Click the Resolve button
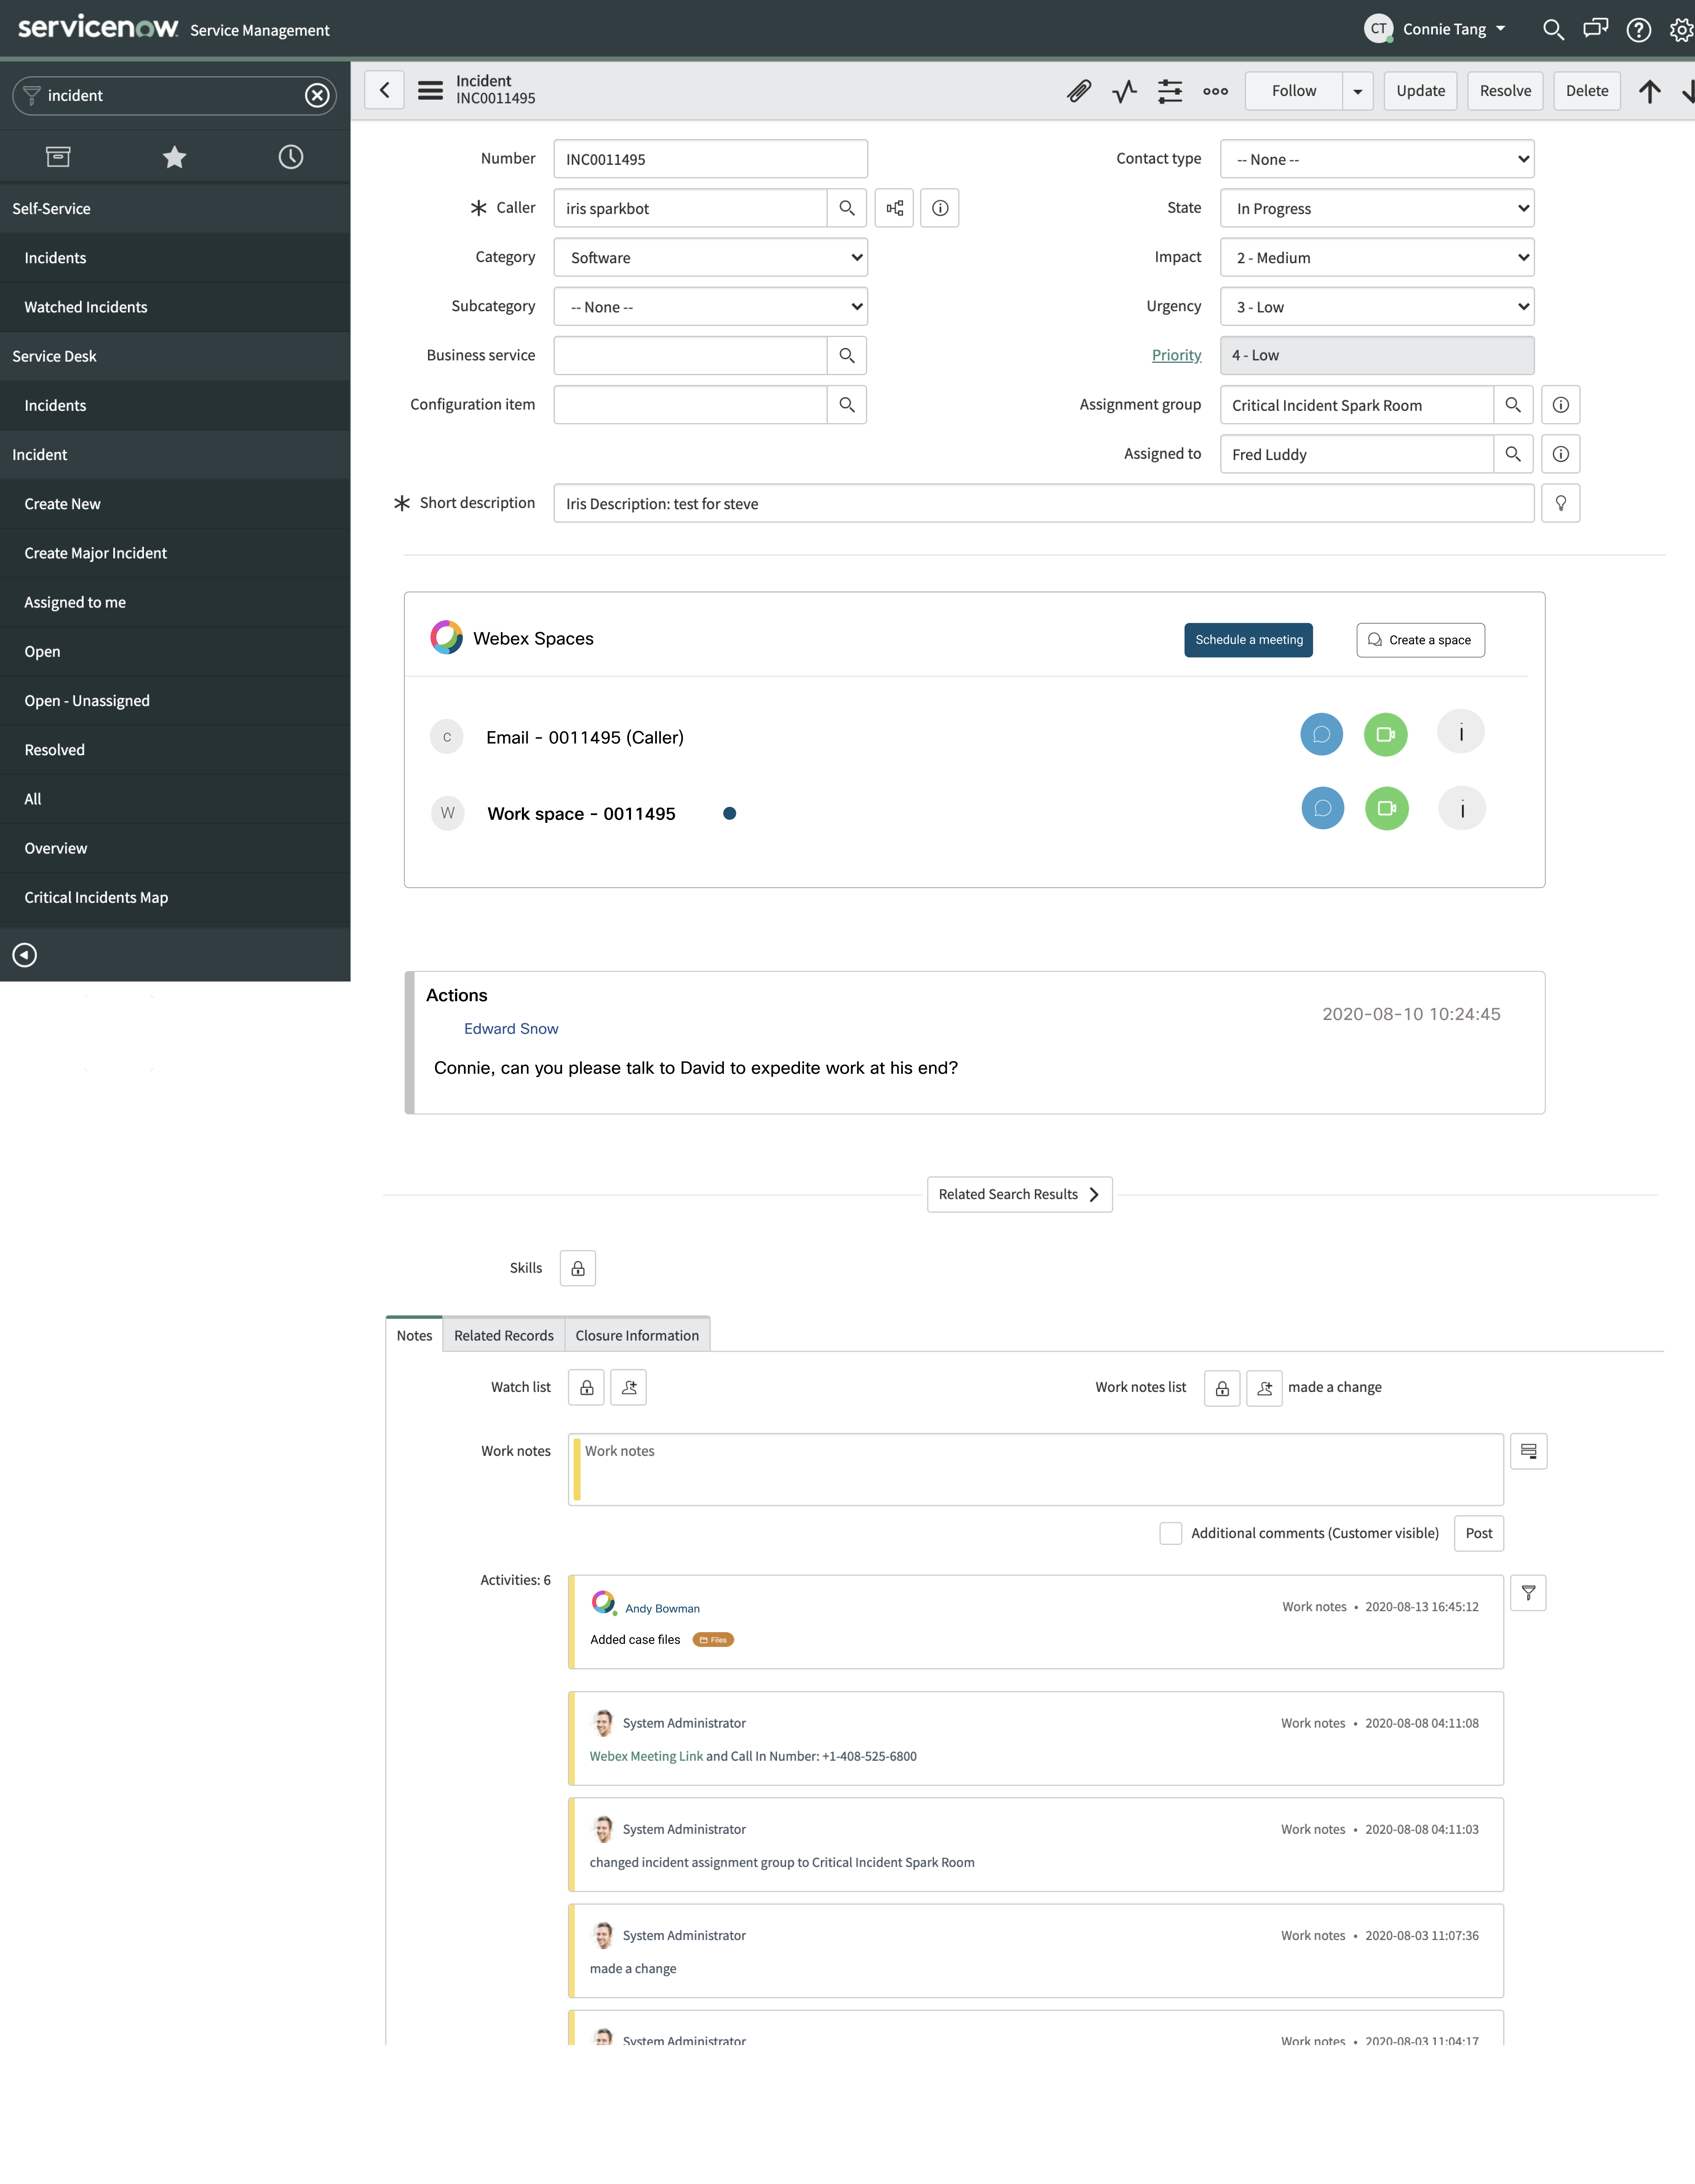1695x2184 pixels. coord(1505,91)
